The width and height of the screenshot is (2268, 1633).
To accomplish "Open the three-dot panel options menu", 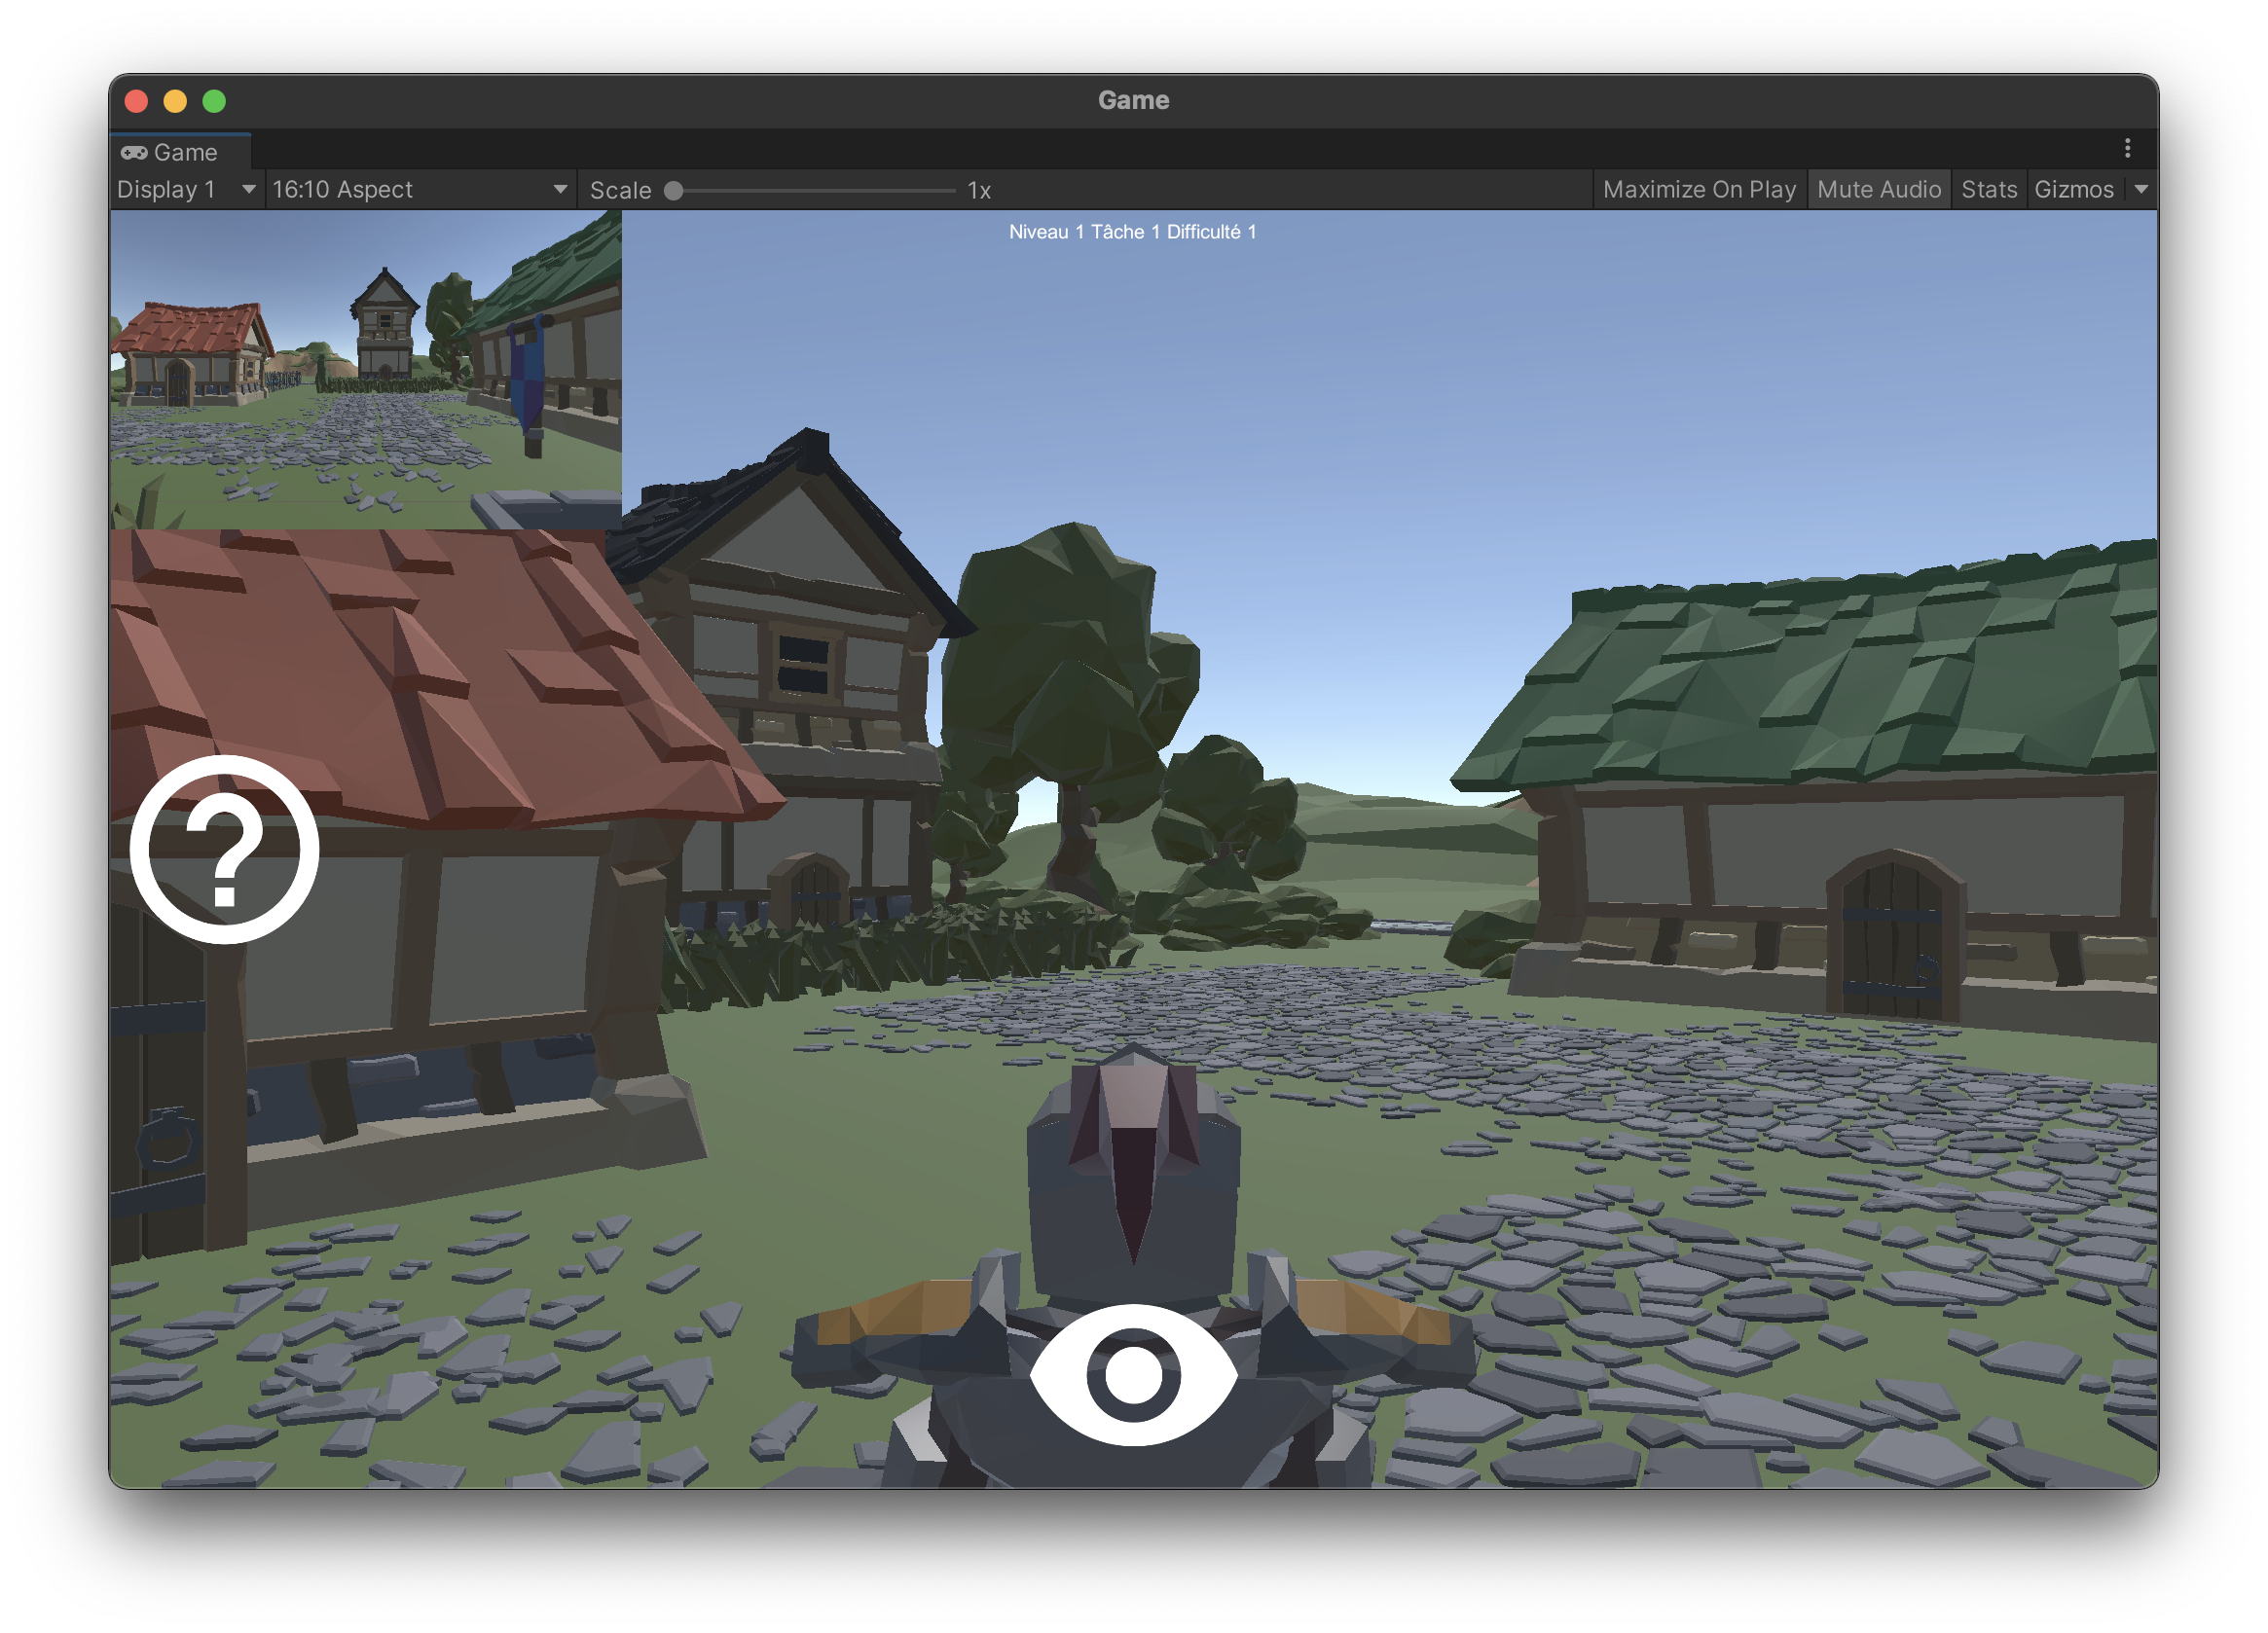I will 2127,149.
